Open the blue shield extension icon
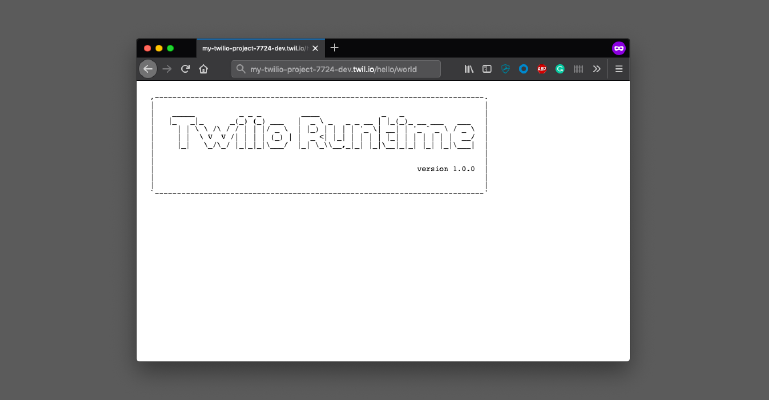The image size is (769, 400). 505,69
